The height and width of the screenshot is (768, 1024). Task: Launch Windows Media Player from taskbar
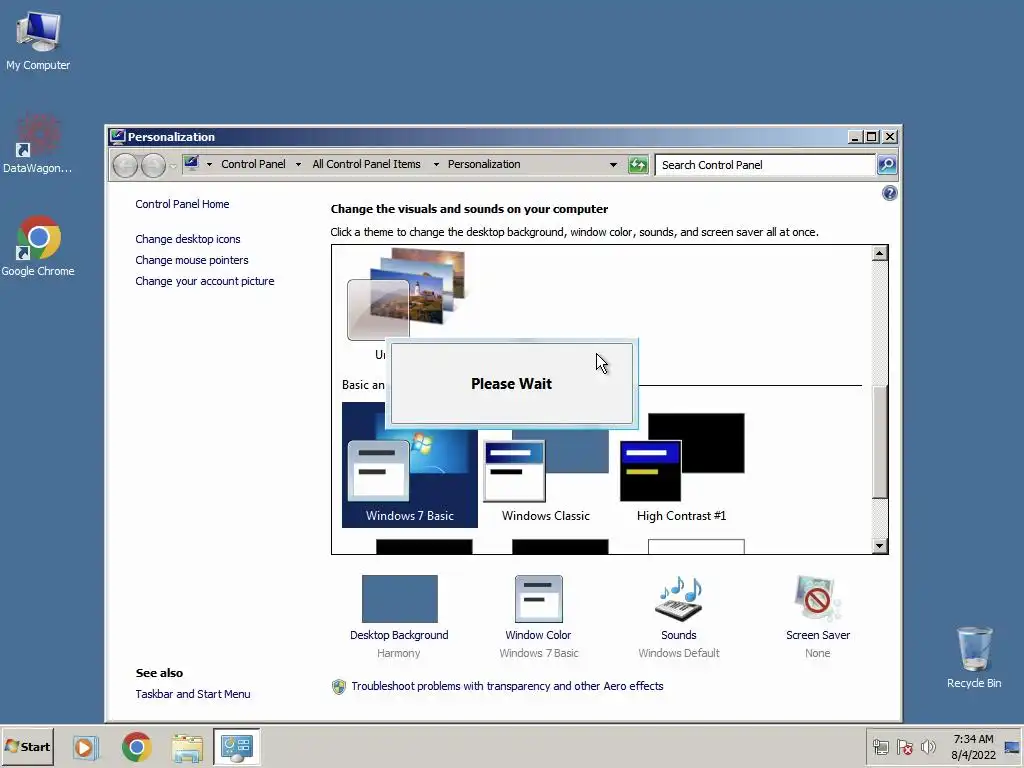click(x=85, y=747)
